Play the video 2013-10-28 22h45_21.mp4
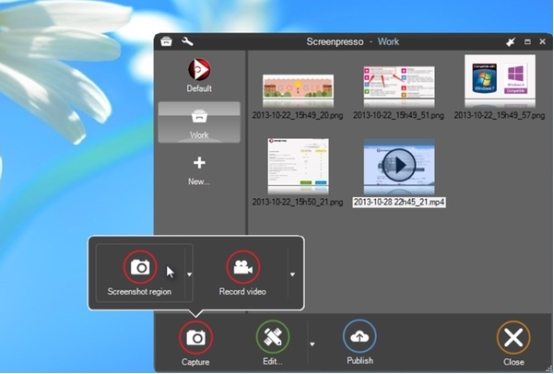Image resolution: width=554 pixels, height=374 pixels. pos(399,166)
